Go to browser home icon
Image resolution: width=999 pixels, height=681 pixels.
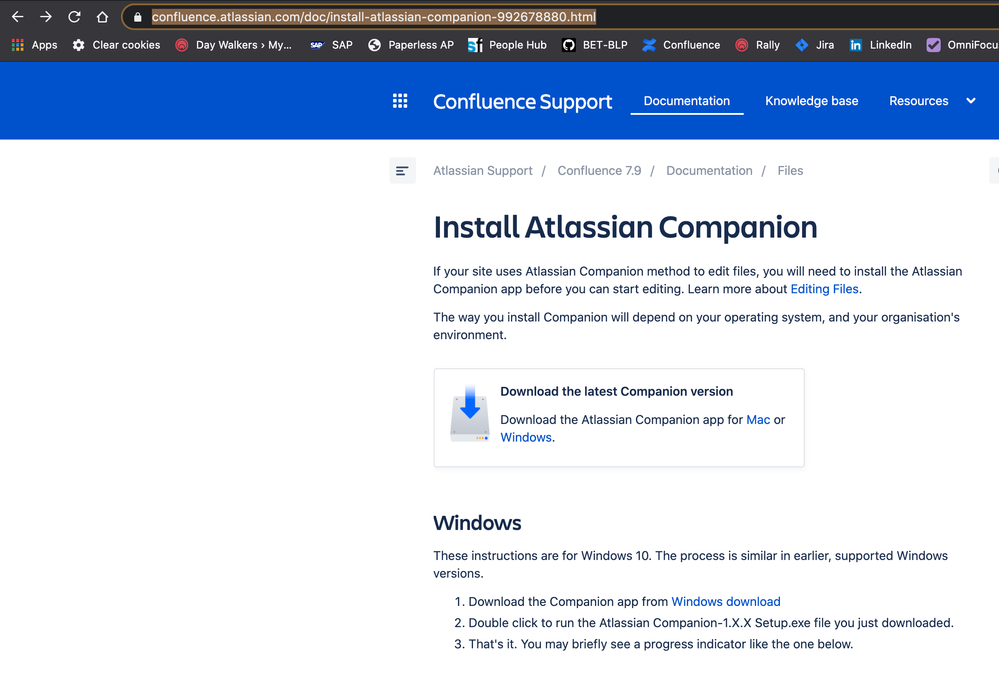point(102,17)
